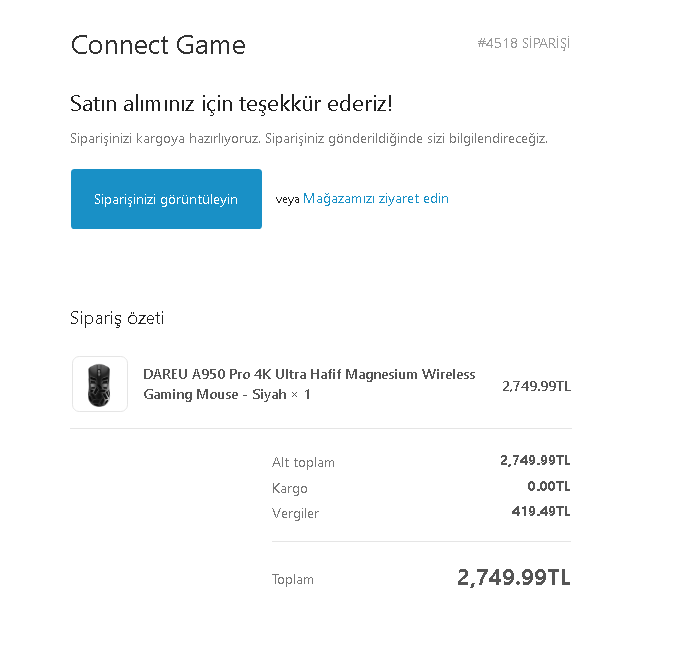Screen dimensions: 682x649
Task: Click the large Toplam total amount
Action: pos(514,577)
